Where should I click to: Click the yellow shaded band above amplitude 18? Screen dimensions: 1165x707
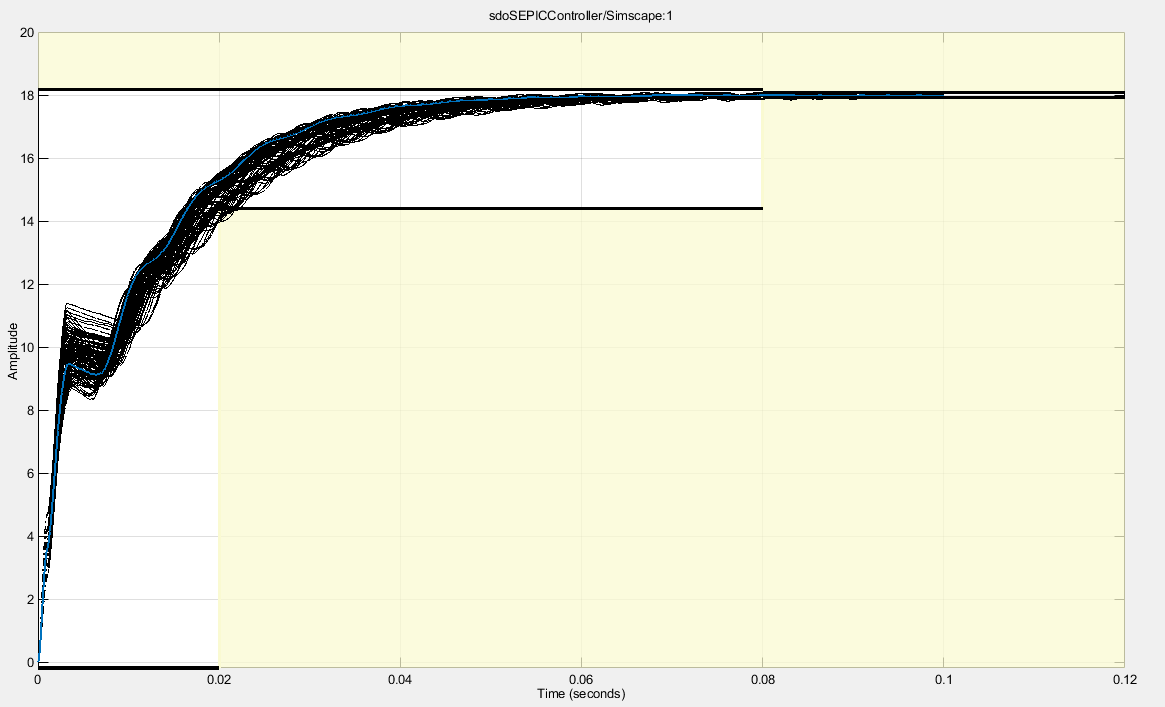(x=581, y=59)
